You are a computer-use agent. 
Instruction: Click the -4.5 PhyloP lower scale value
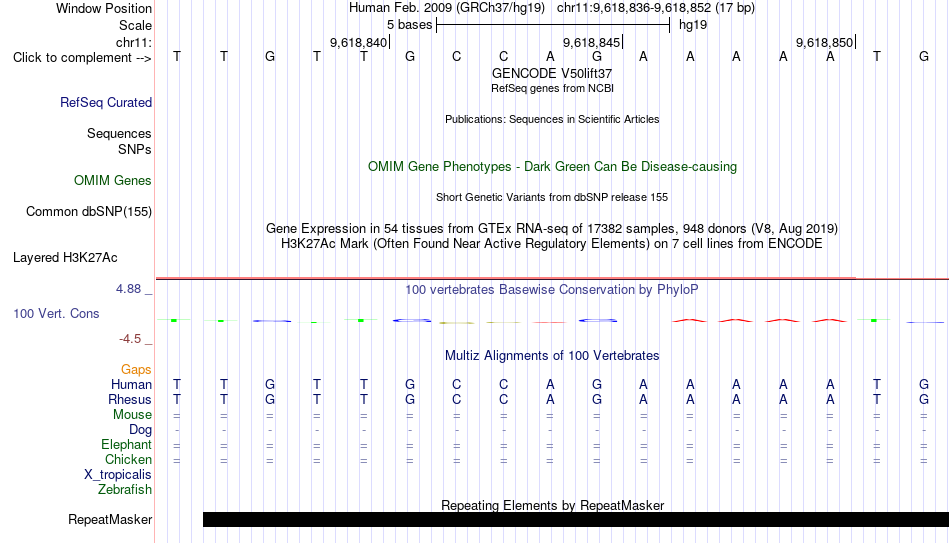[x=130, y=339]
